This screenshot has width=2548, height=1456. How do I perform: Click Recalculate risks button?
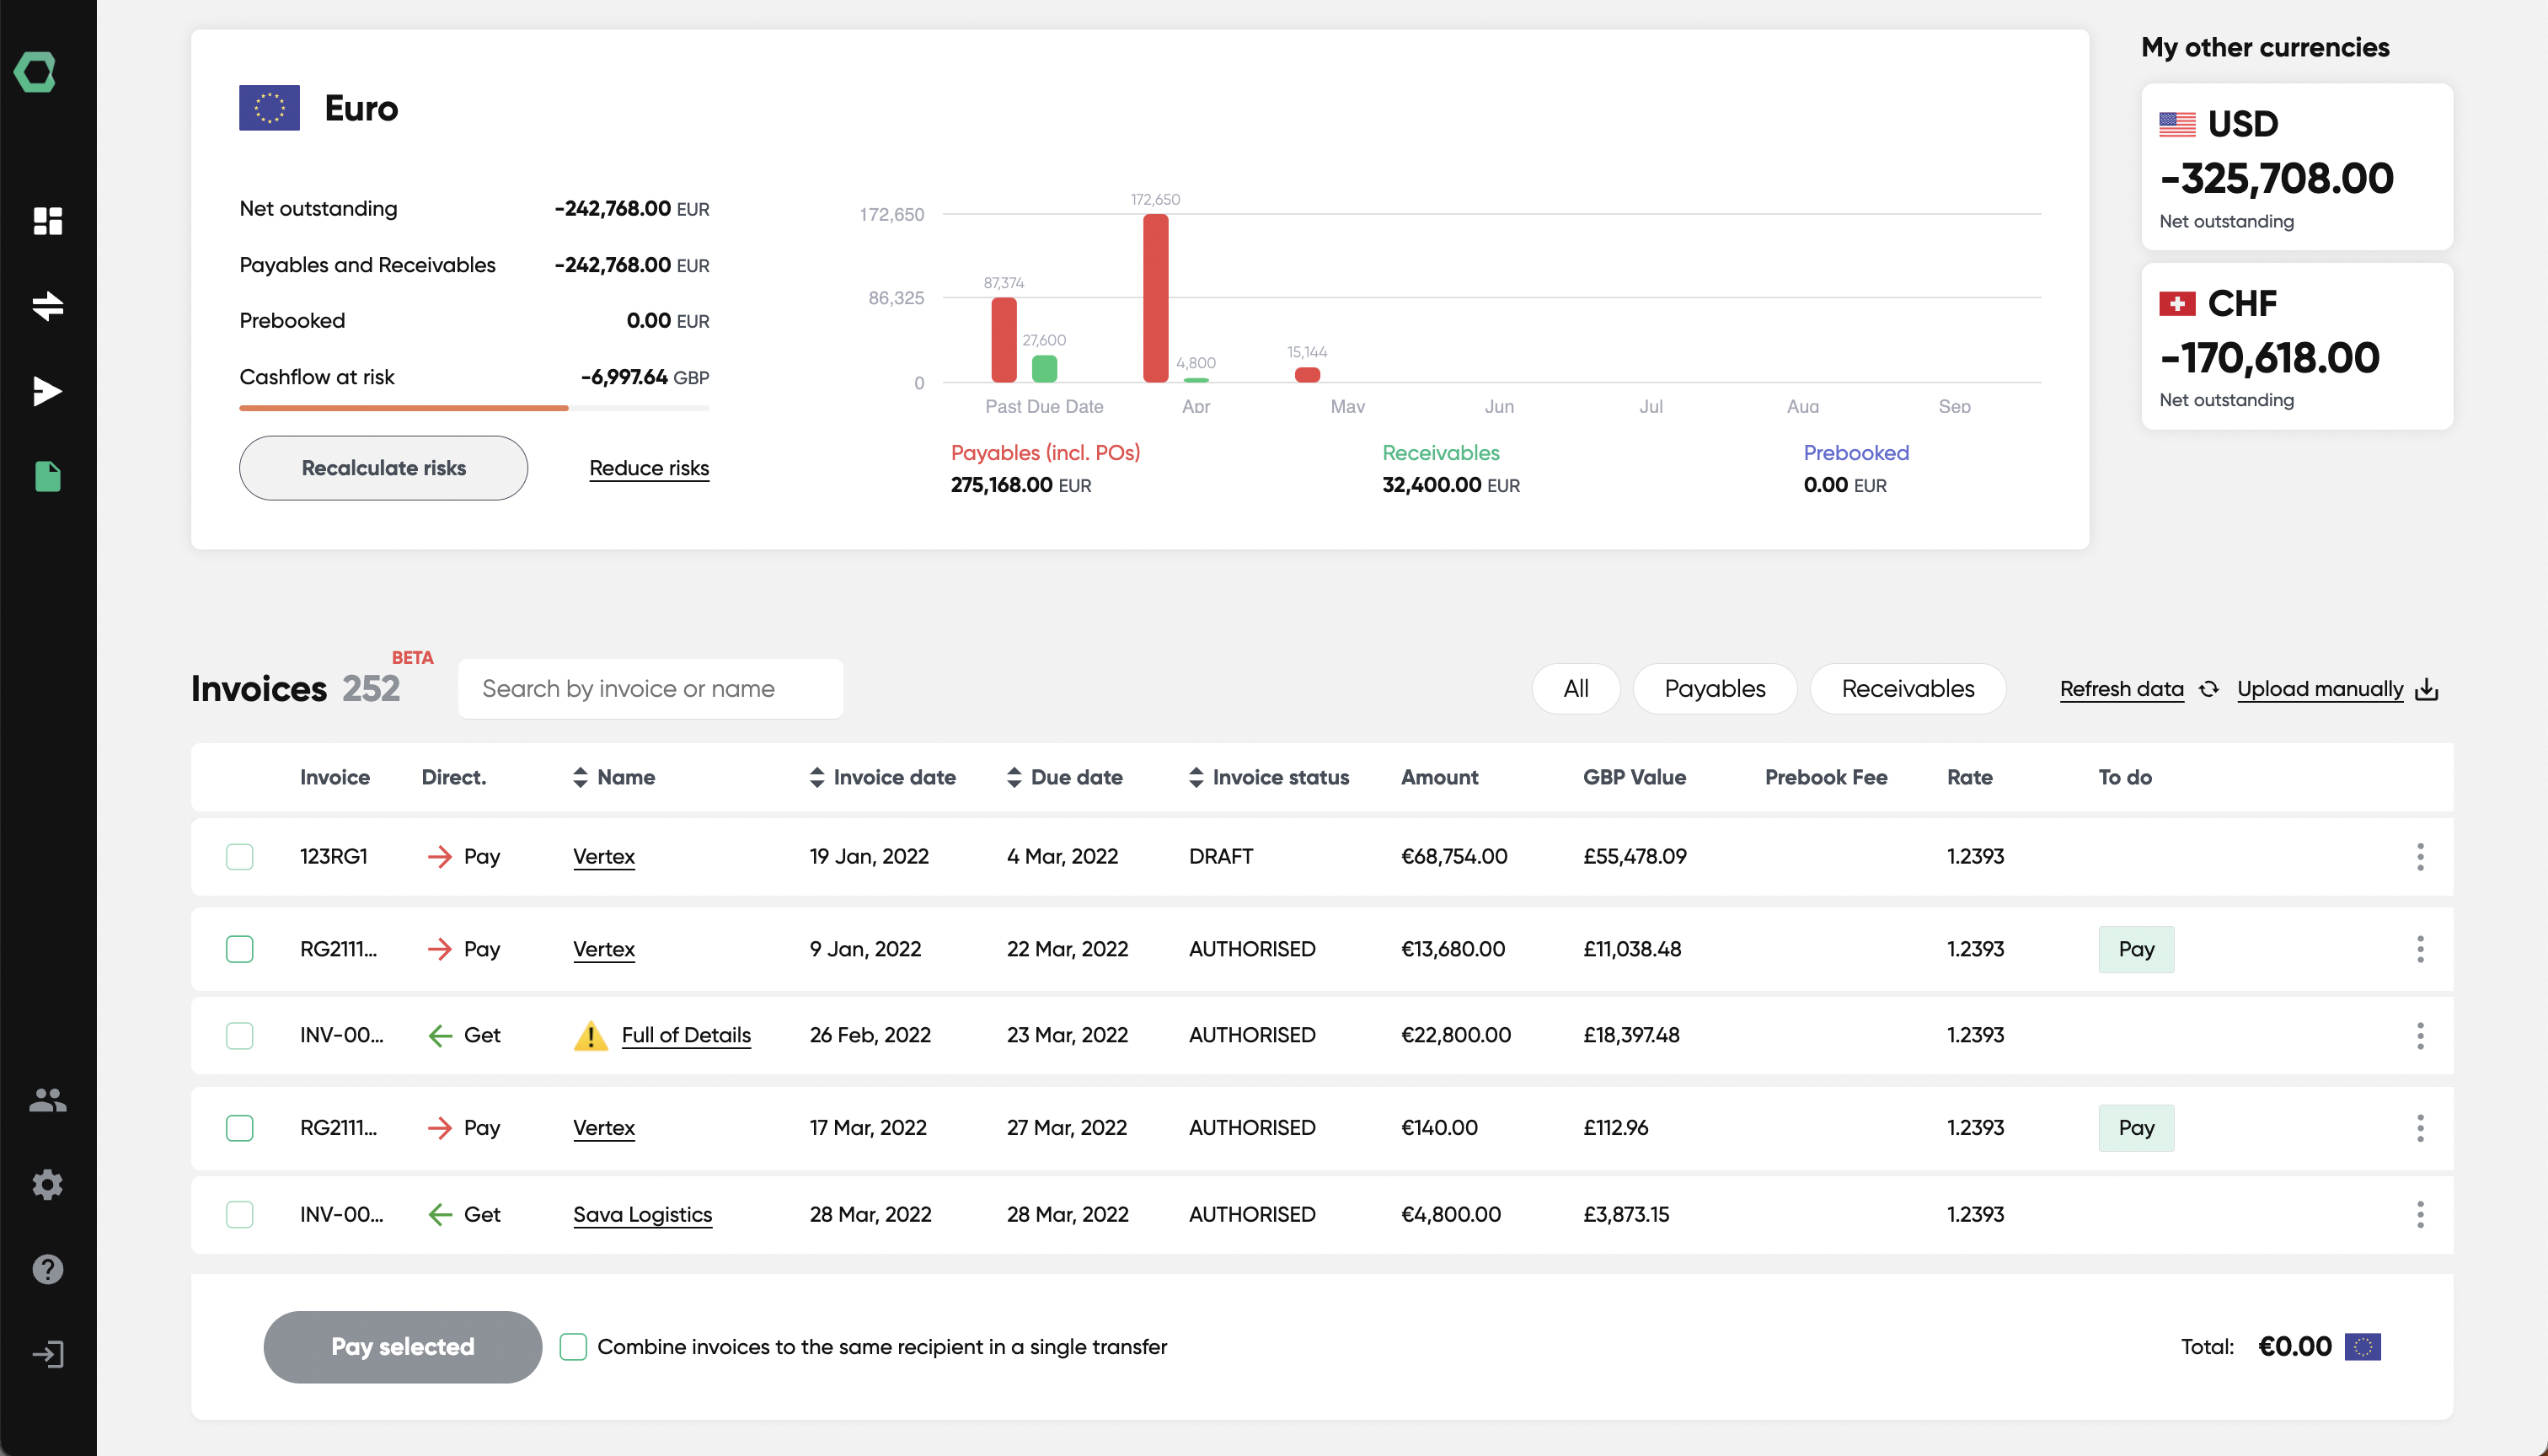point(383,468)
